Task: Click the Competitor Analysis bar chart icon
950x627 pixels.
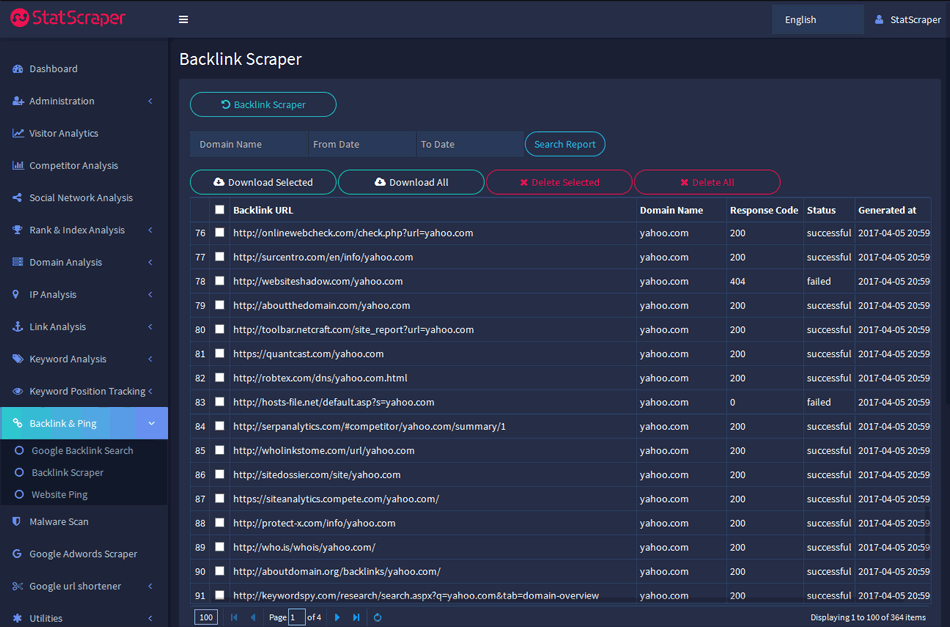Action: click(18, 165)
